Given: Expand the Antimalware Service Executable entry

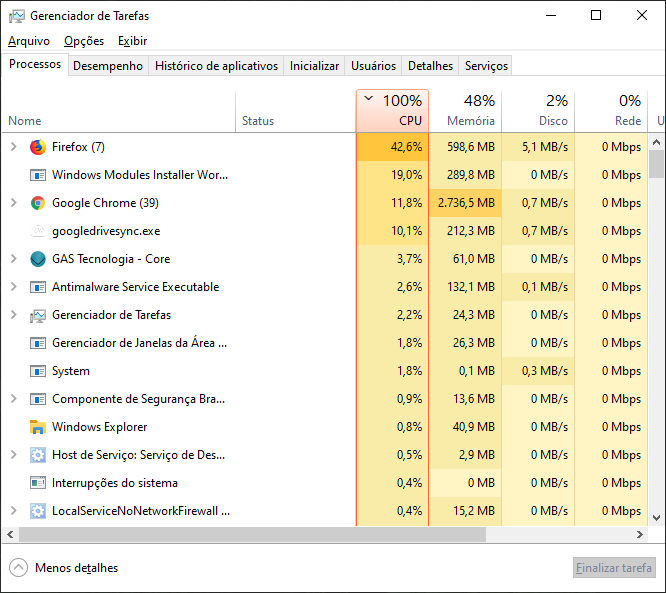Looking at the screenshot, I should tap(13, 287).
